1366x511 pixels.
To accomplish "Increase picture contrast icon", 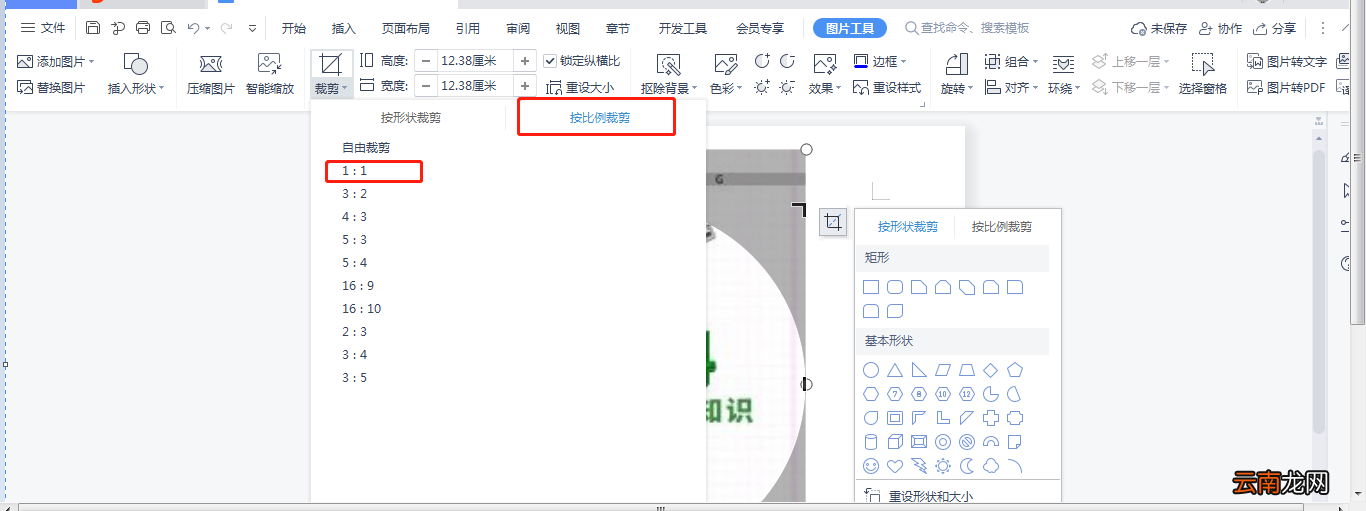I will (762, 62).
